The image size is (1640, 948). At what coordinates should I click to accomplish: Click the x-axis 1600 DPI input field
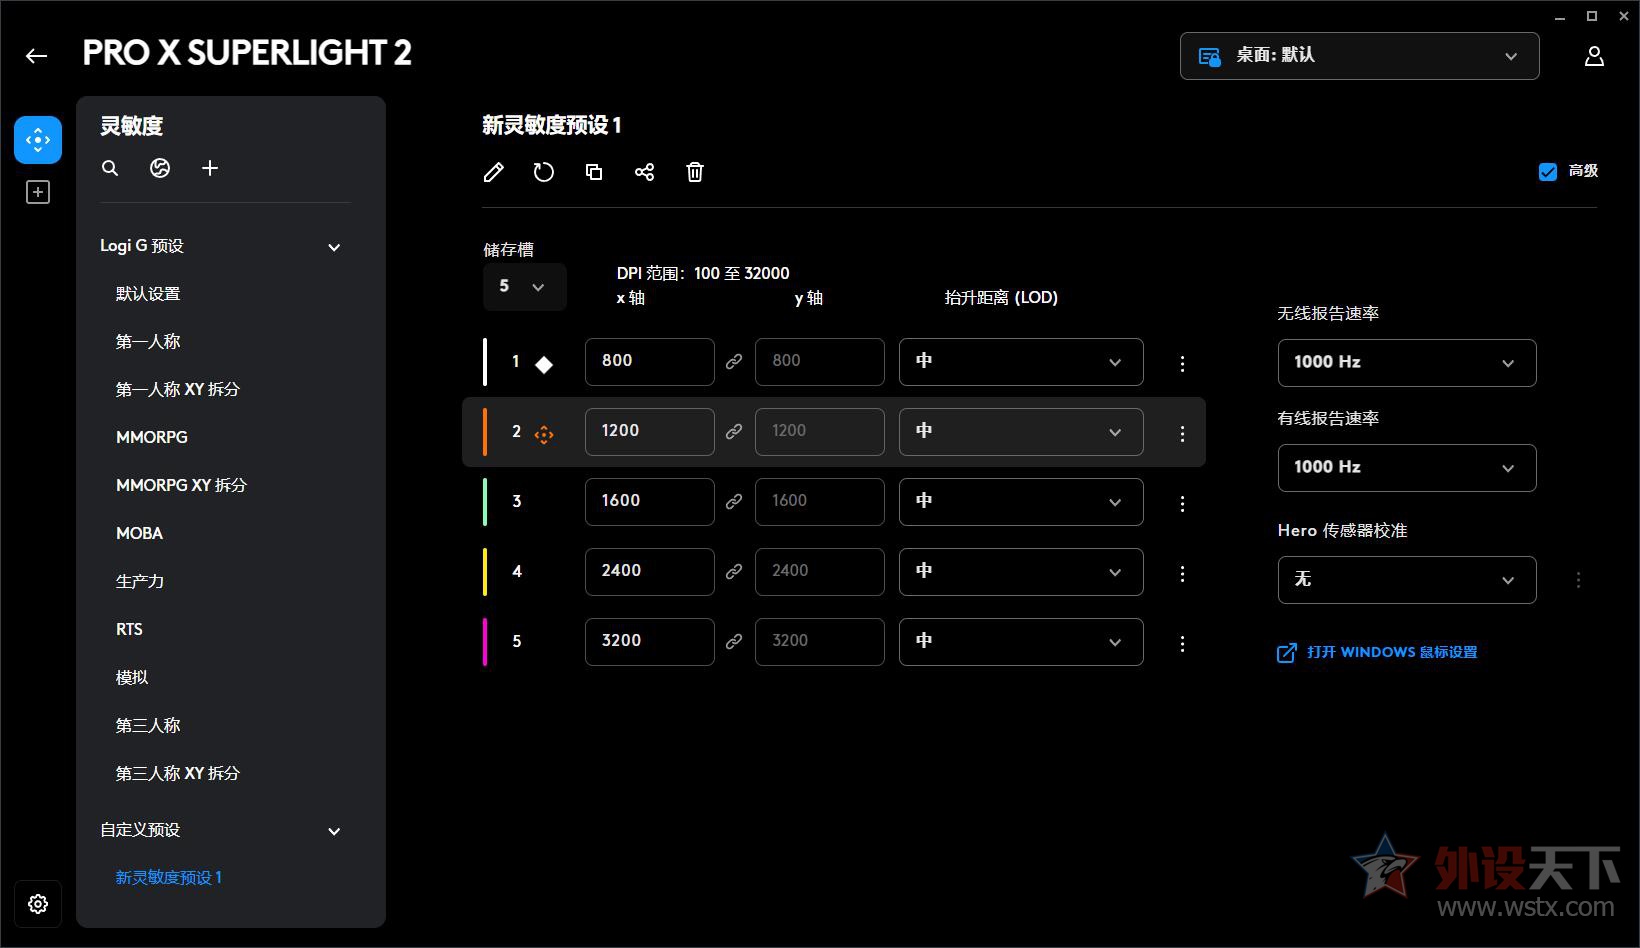click(x=650, y=502)
